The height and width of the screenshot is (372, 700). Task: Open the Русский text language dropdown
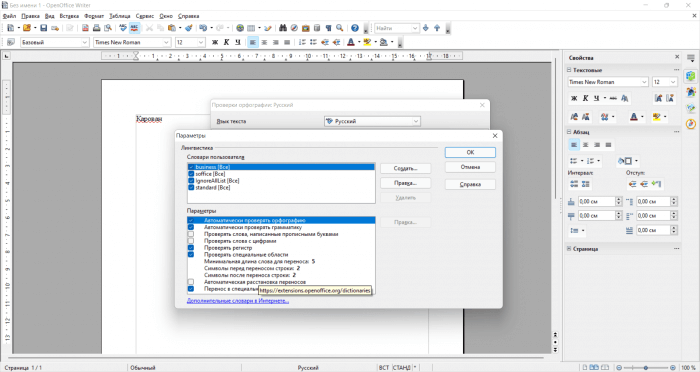pyautogui.click(x=372, y=121)
